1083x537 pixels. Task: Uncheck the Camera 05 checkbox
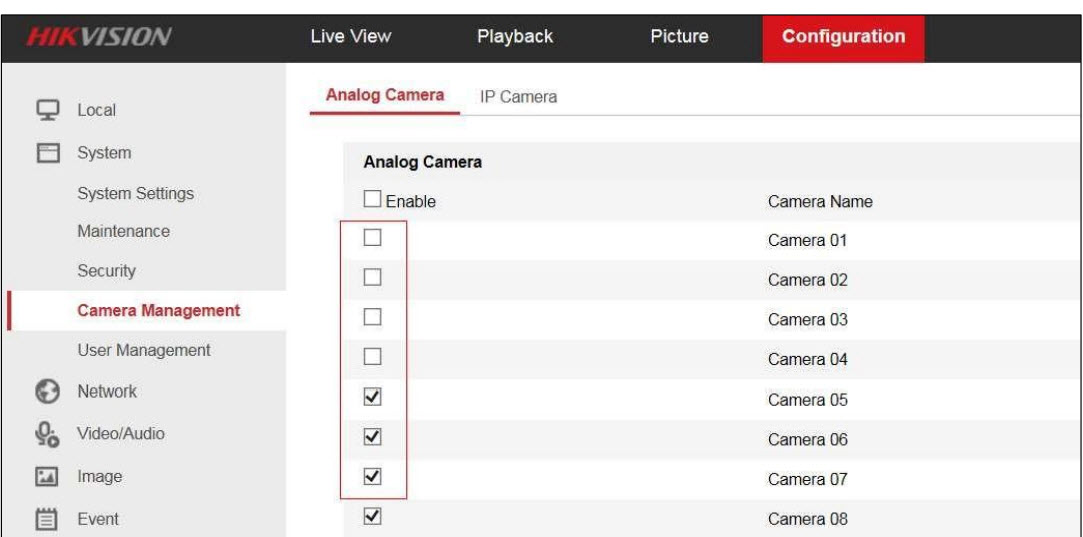pos(372,398)
